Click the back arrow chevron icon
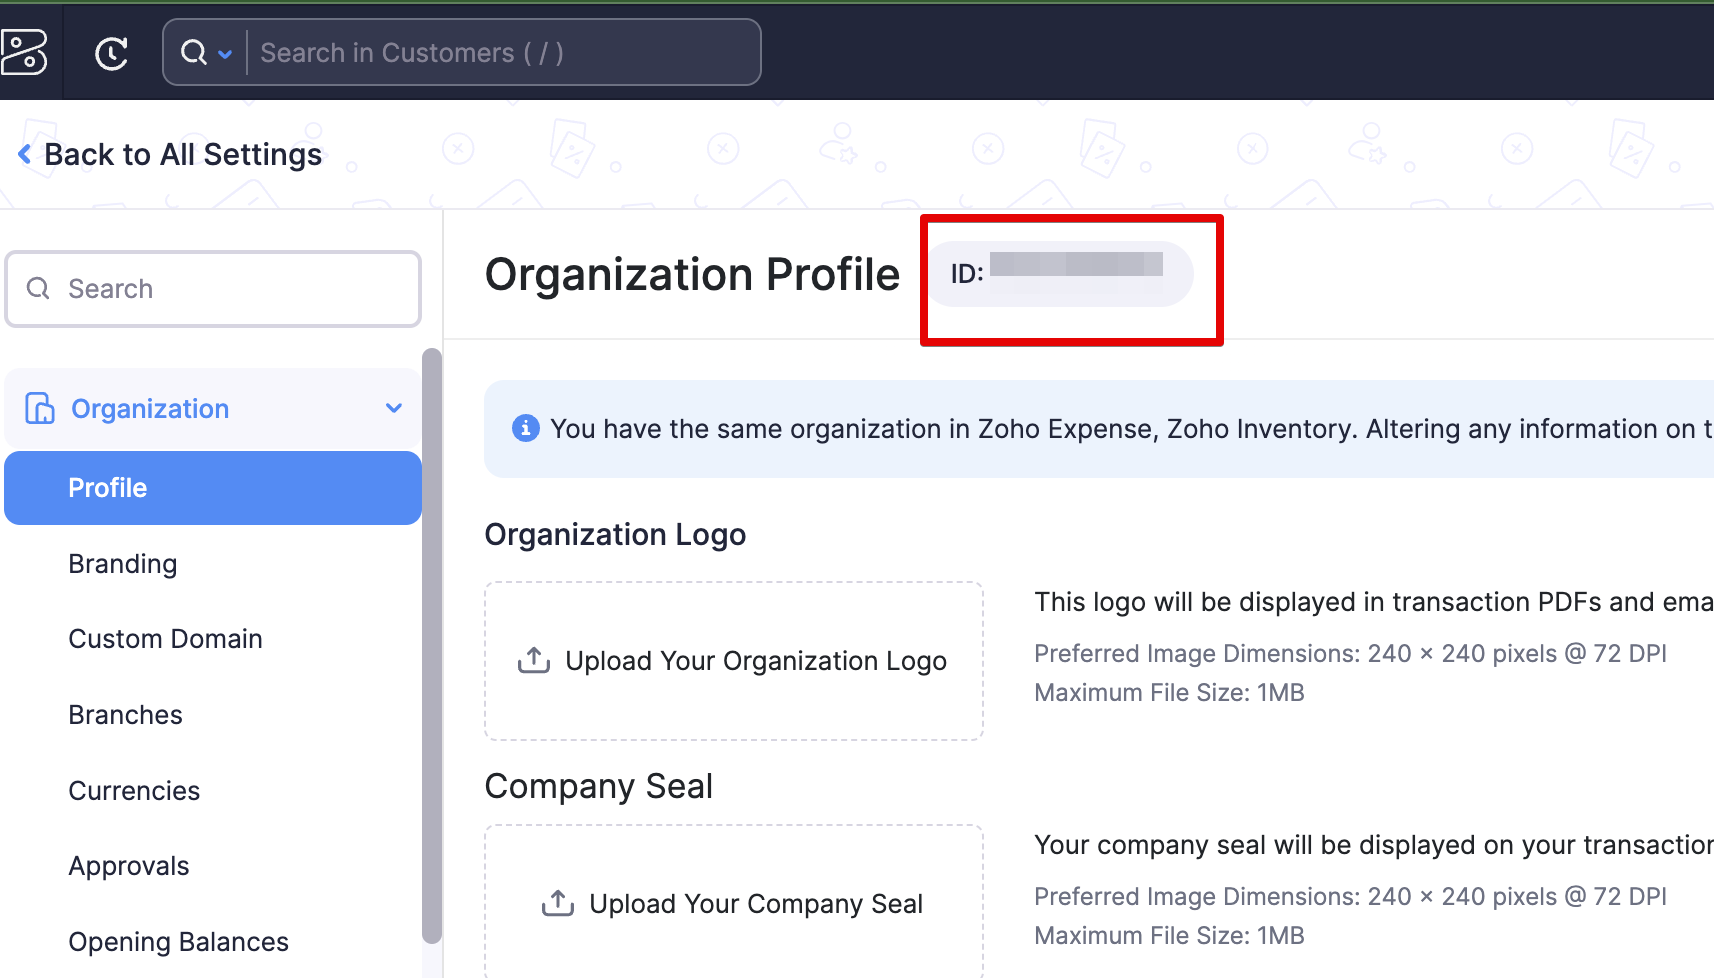The image size is (1714, 978). (25, 154)
